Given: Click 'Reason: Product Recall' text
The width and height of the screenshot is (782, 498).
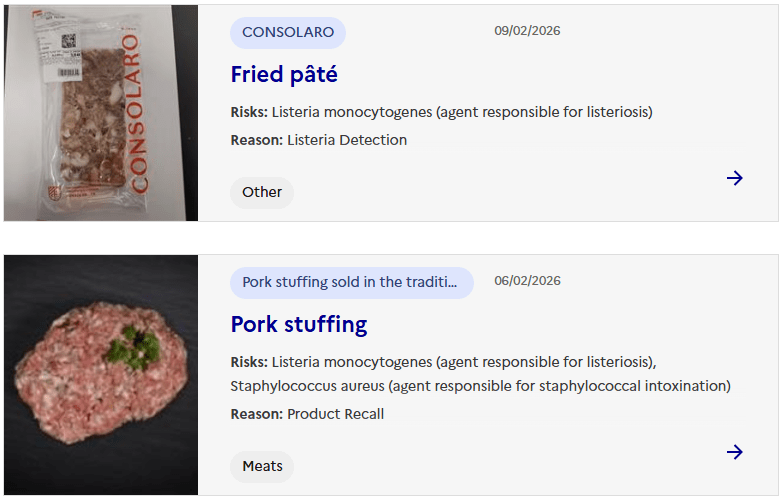Looking at the screenshot, I should 307,414.
